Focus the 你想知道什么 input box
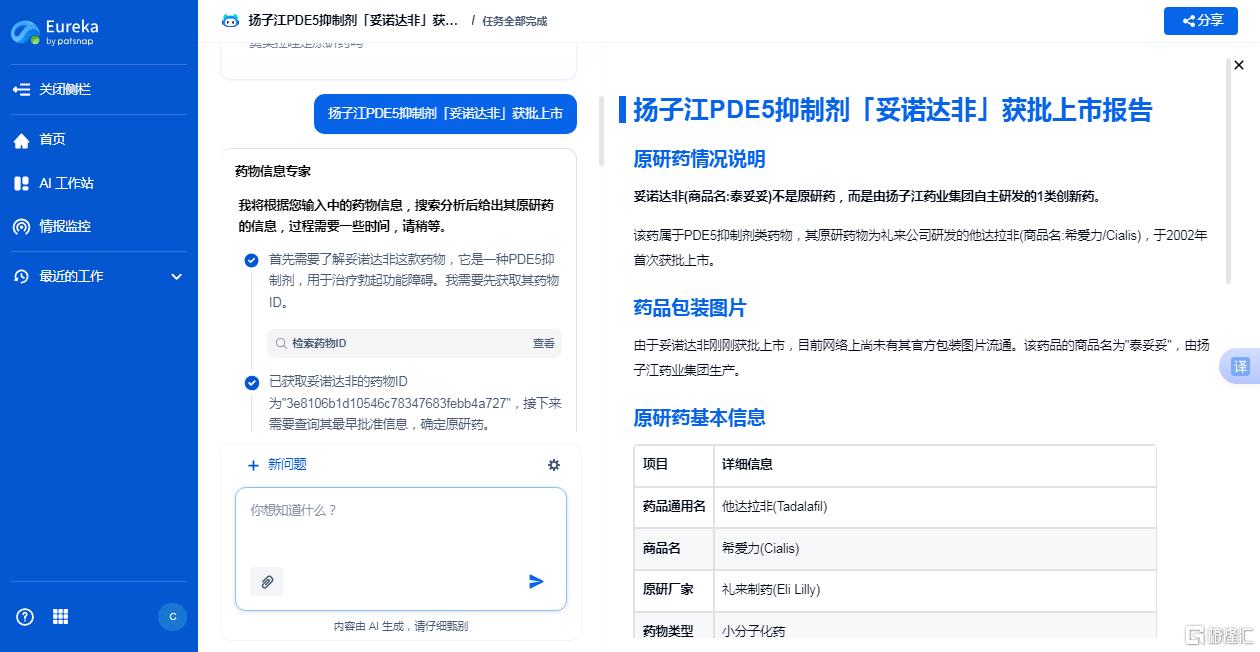The height and width of the screenshot is (652, 1260). click(401, 548)
